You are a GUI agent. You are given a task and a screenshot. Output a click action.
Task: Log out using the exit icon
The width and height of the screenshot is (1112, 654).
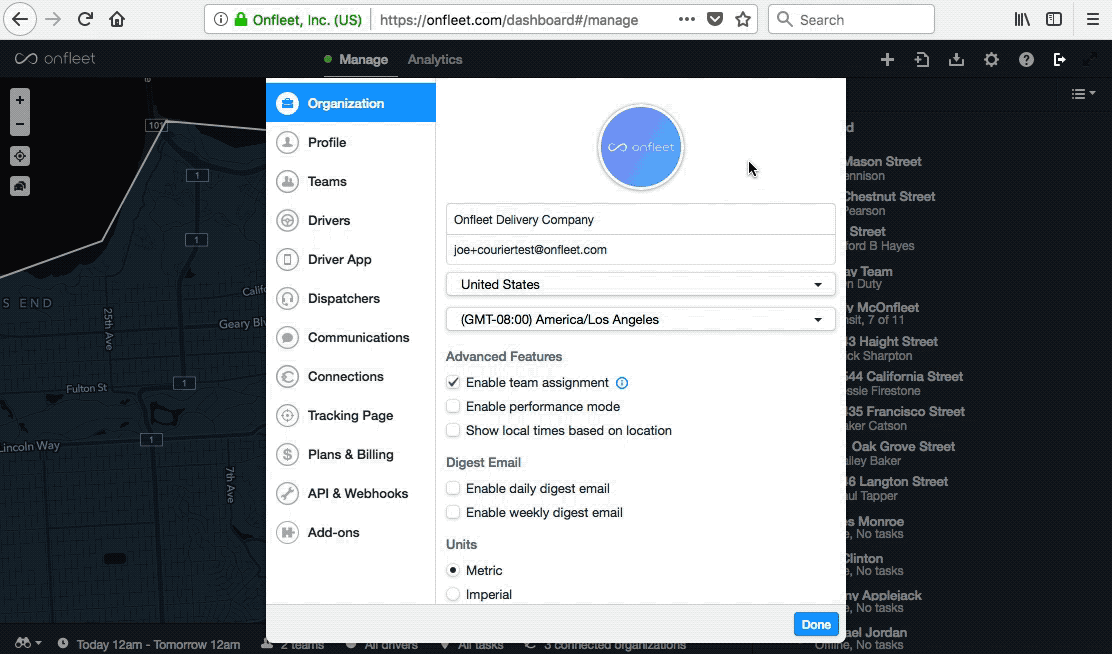(x=1060, y=60)
